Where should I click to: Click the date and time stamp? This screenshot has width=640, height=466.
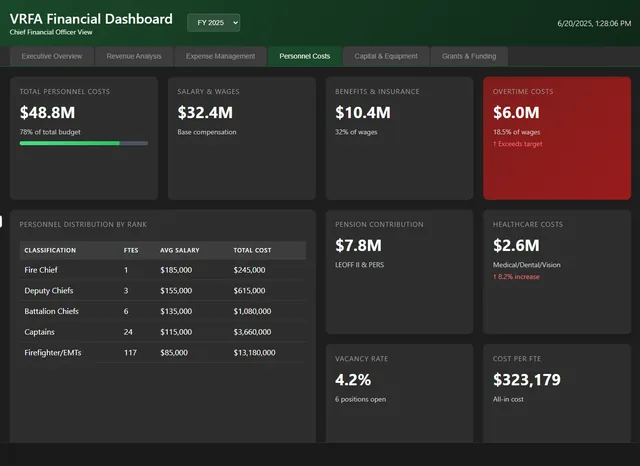tap(594, 24)
